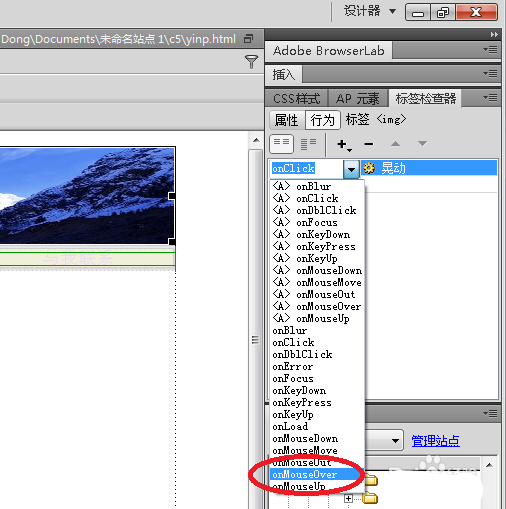Restore the document window with float icon
Screen dimensions: 506x509
[x=248, y=39]
